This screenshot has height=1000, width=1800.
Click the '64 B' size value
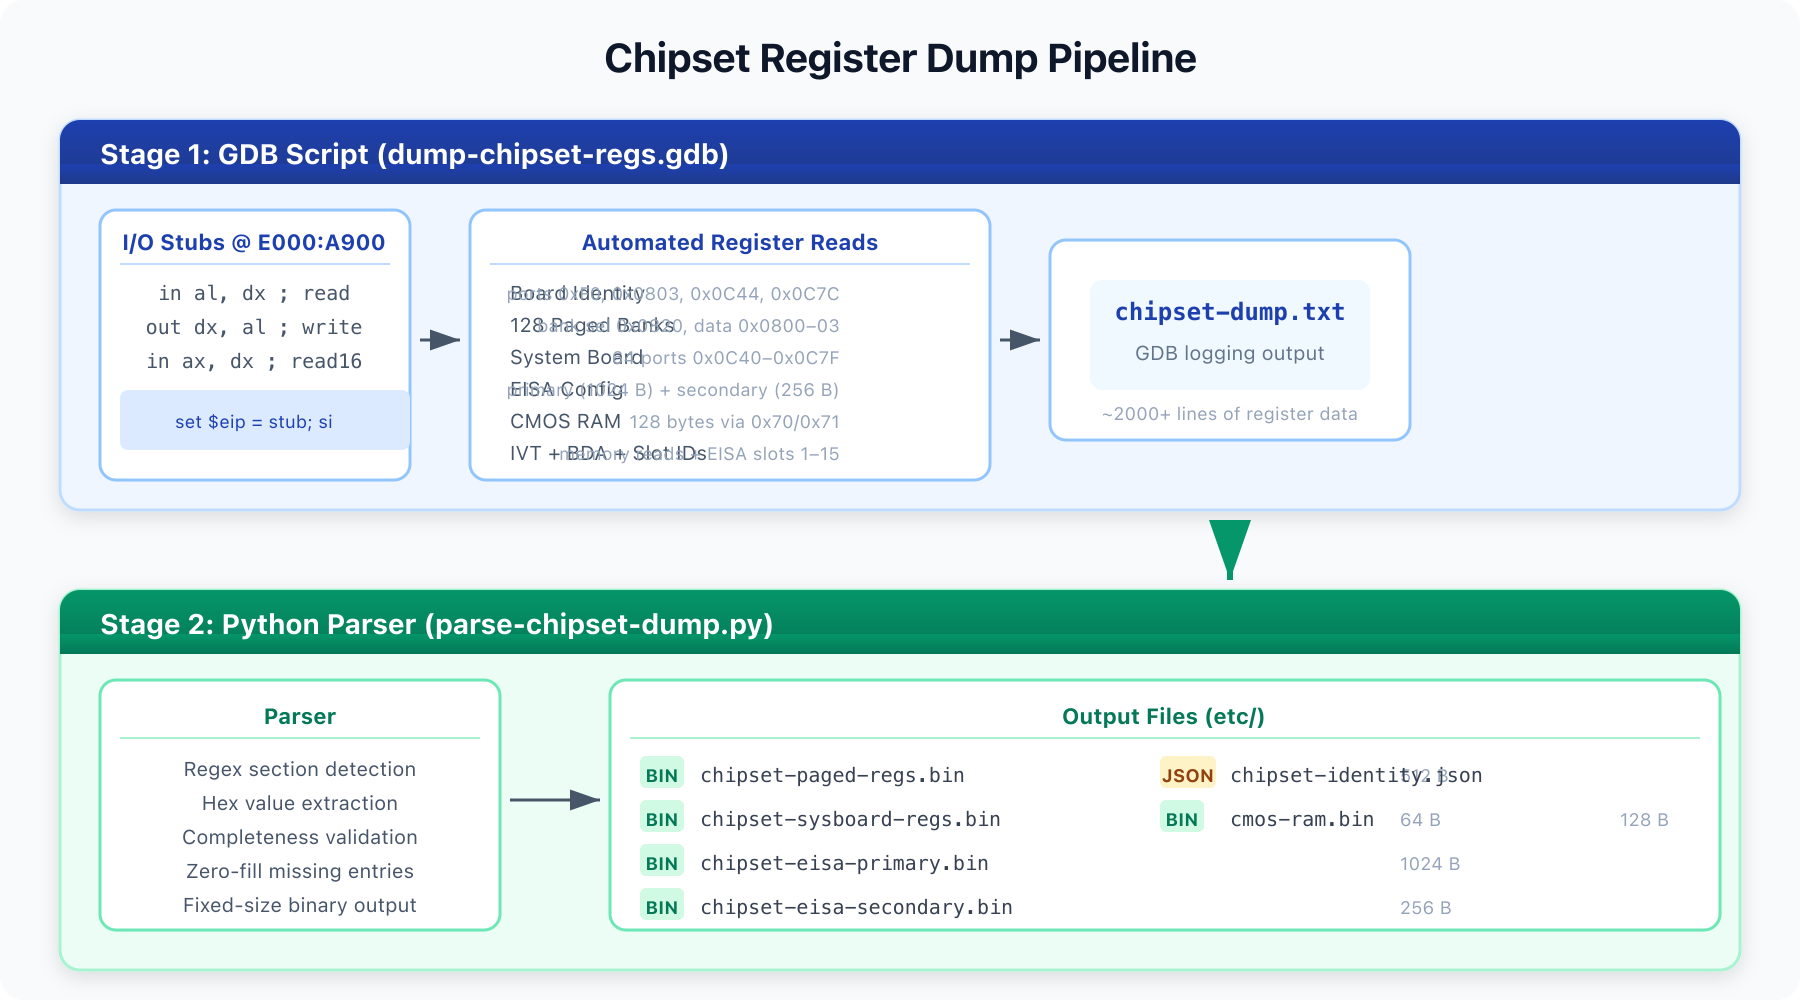coord(1420,820)
